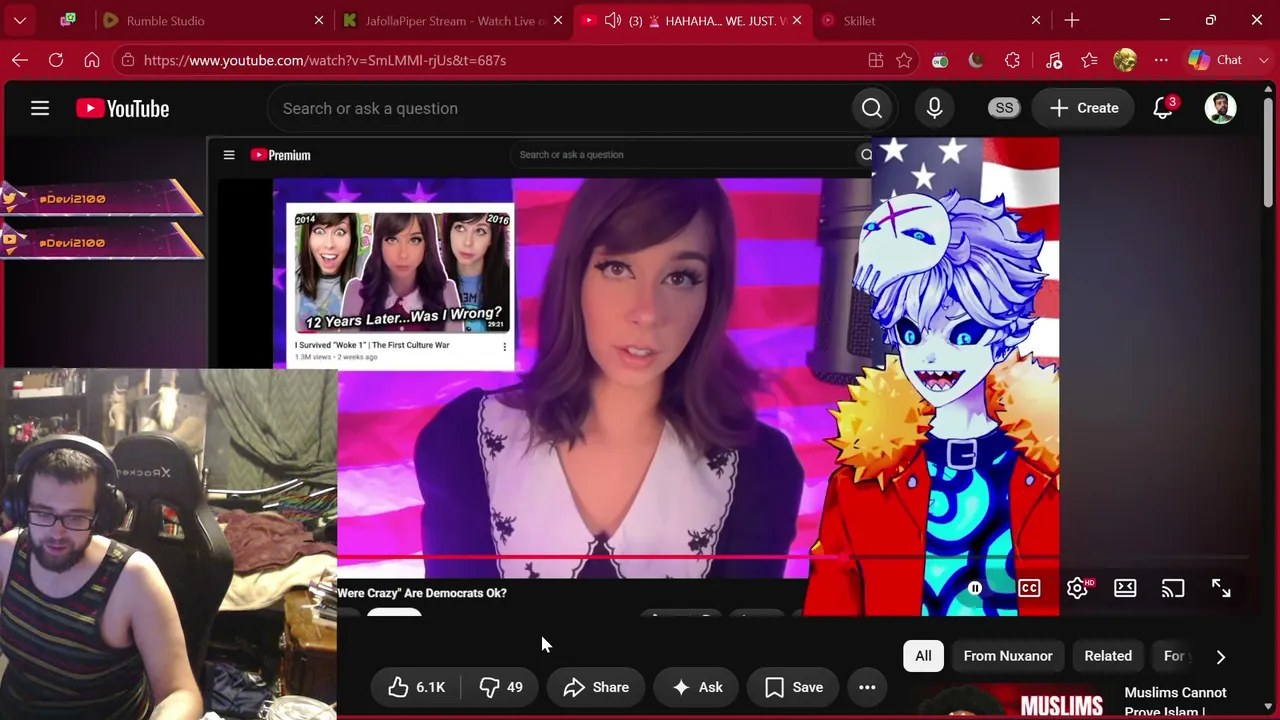Open the Create dropdown
The height and width of the screenshot is (720, 1280).
point(1084,108)
